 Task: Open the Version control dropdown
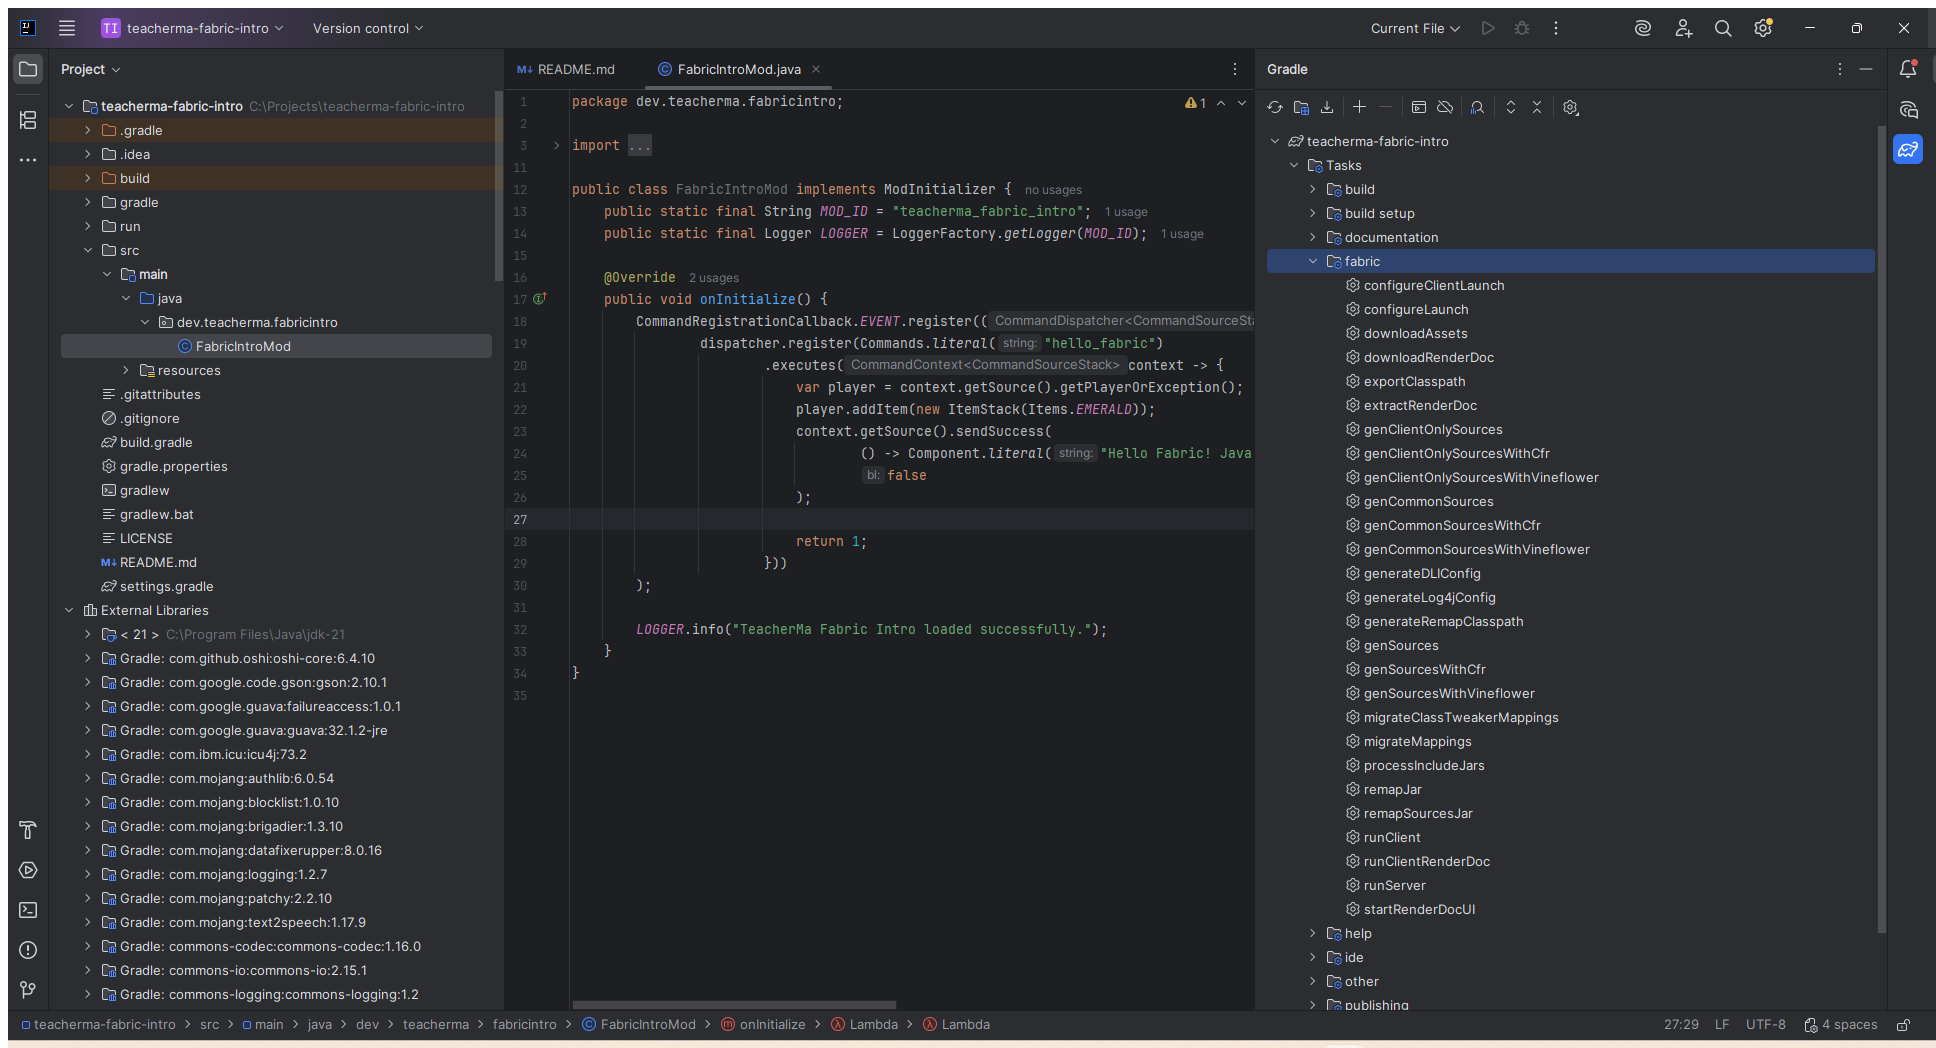tap(367, 28)
